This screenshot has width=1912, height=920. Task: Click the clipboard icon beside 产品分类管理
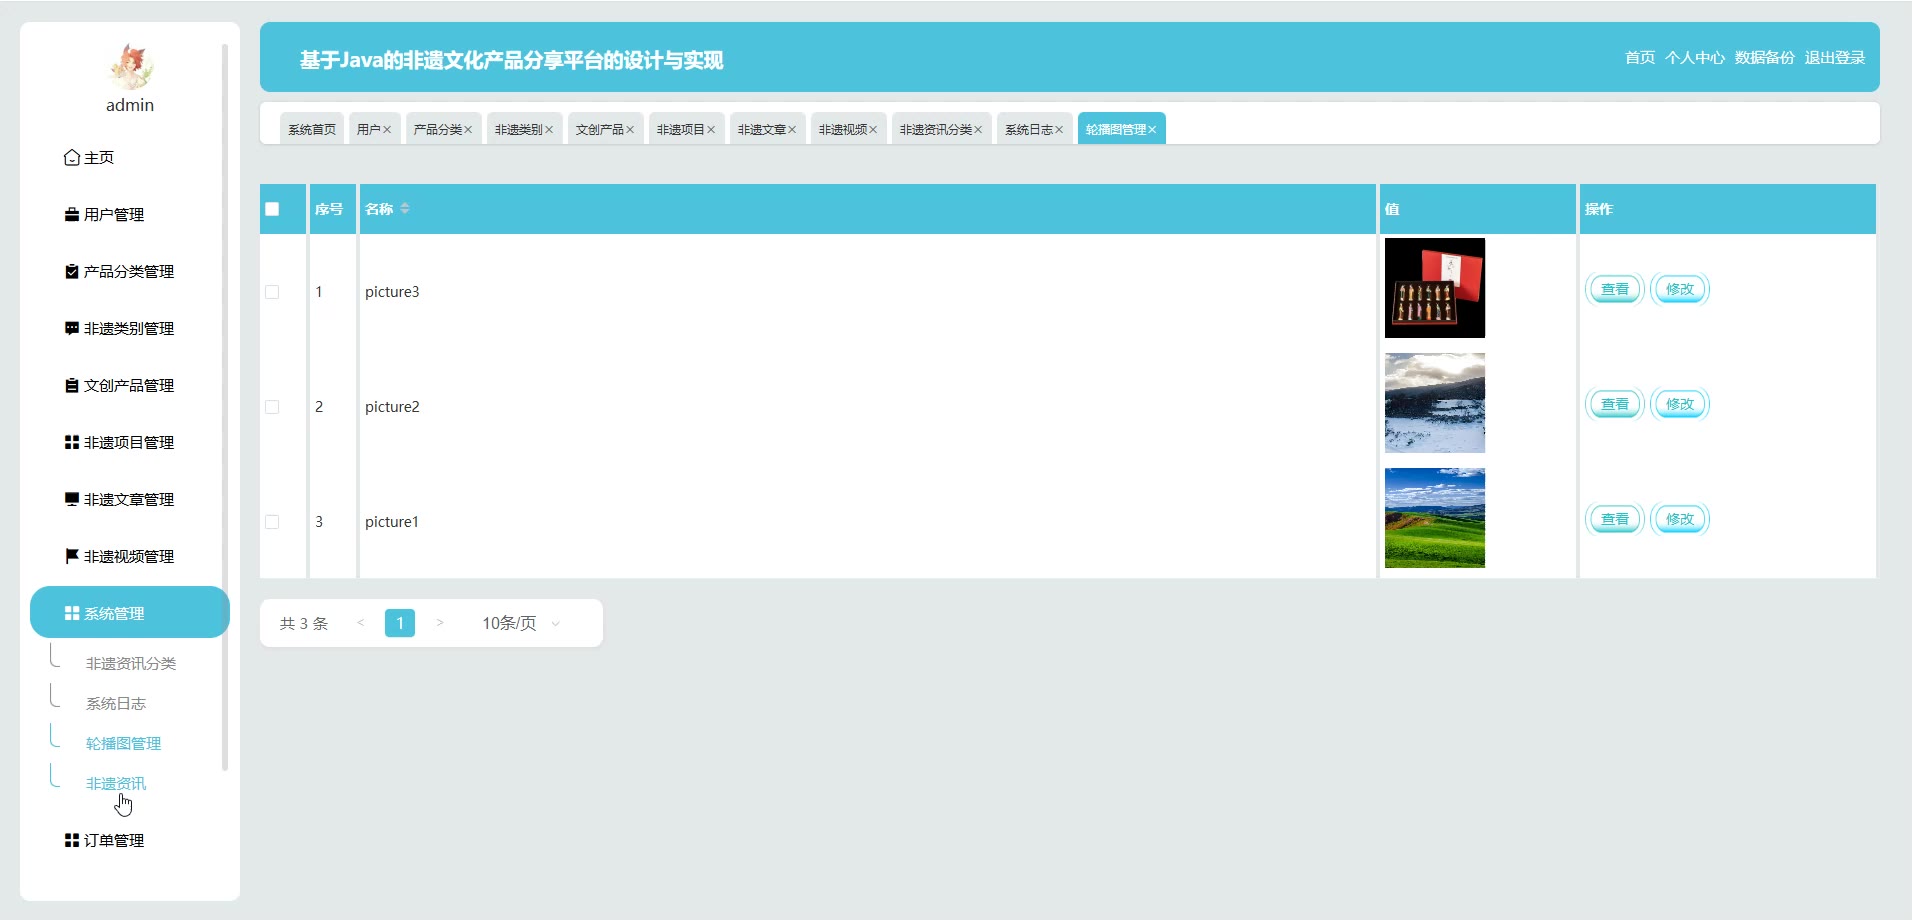(x=72, y=272)
